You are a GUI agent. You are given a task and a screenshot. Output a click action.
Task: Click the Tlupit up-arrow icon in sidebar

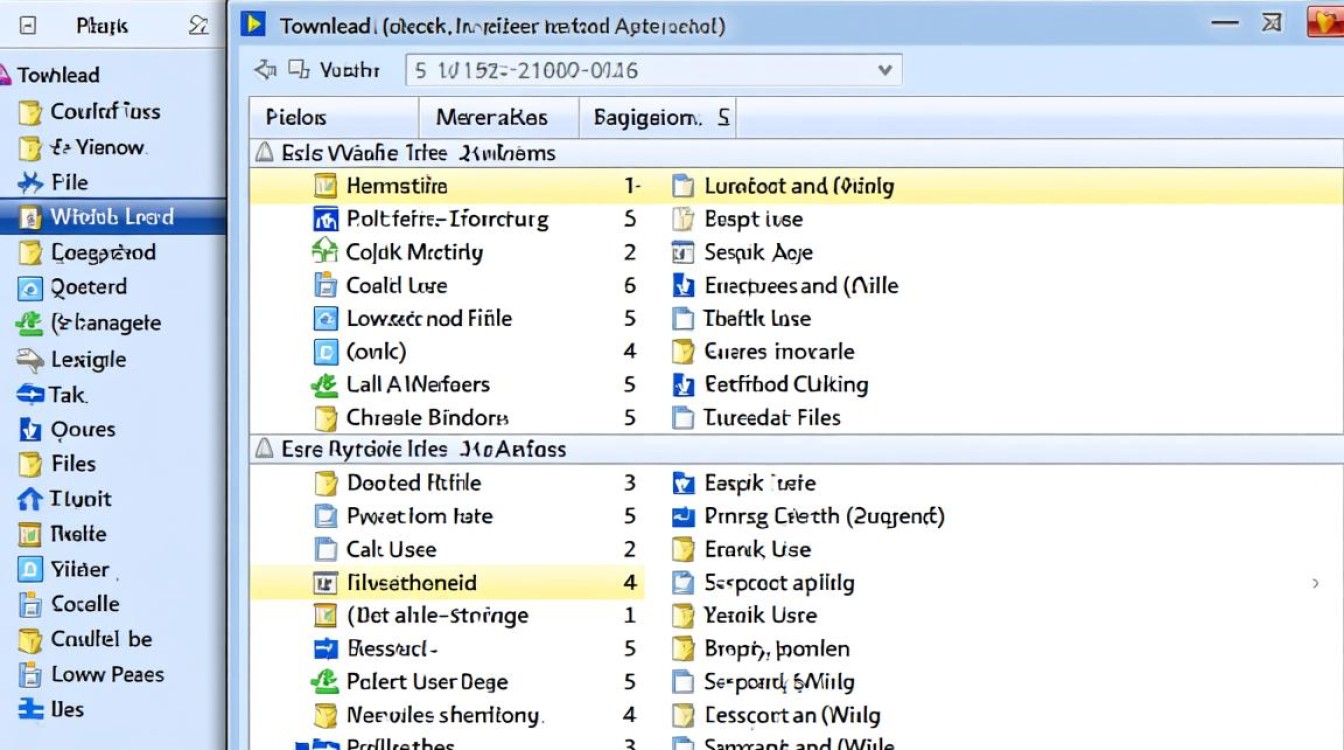[x=31, y=499]
